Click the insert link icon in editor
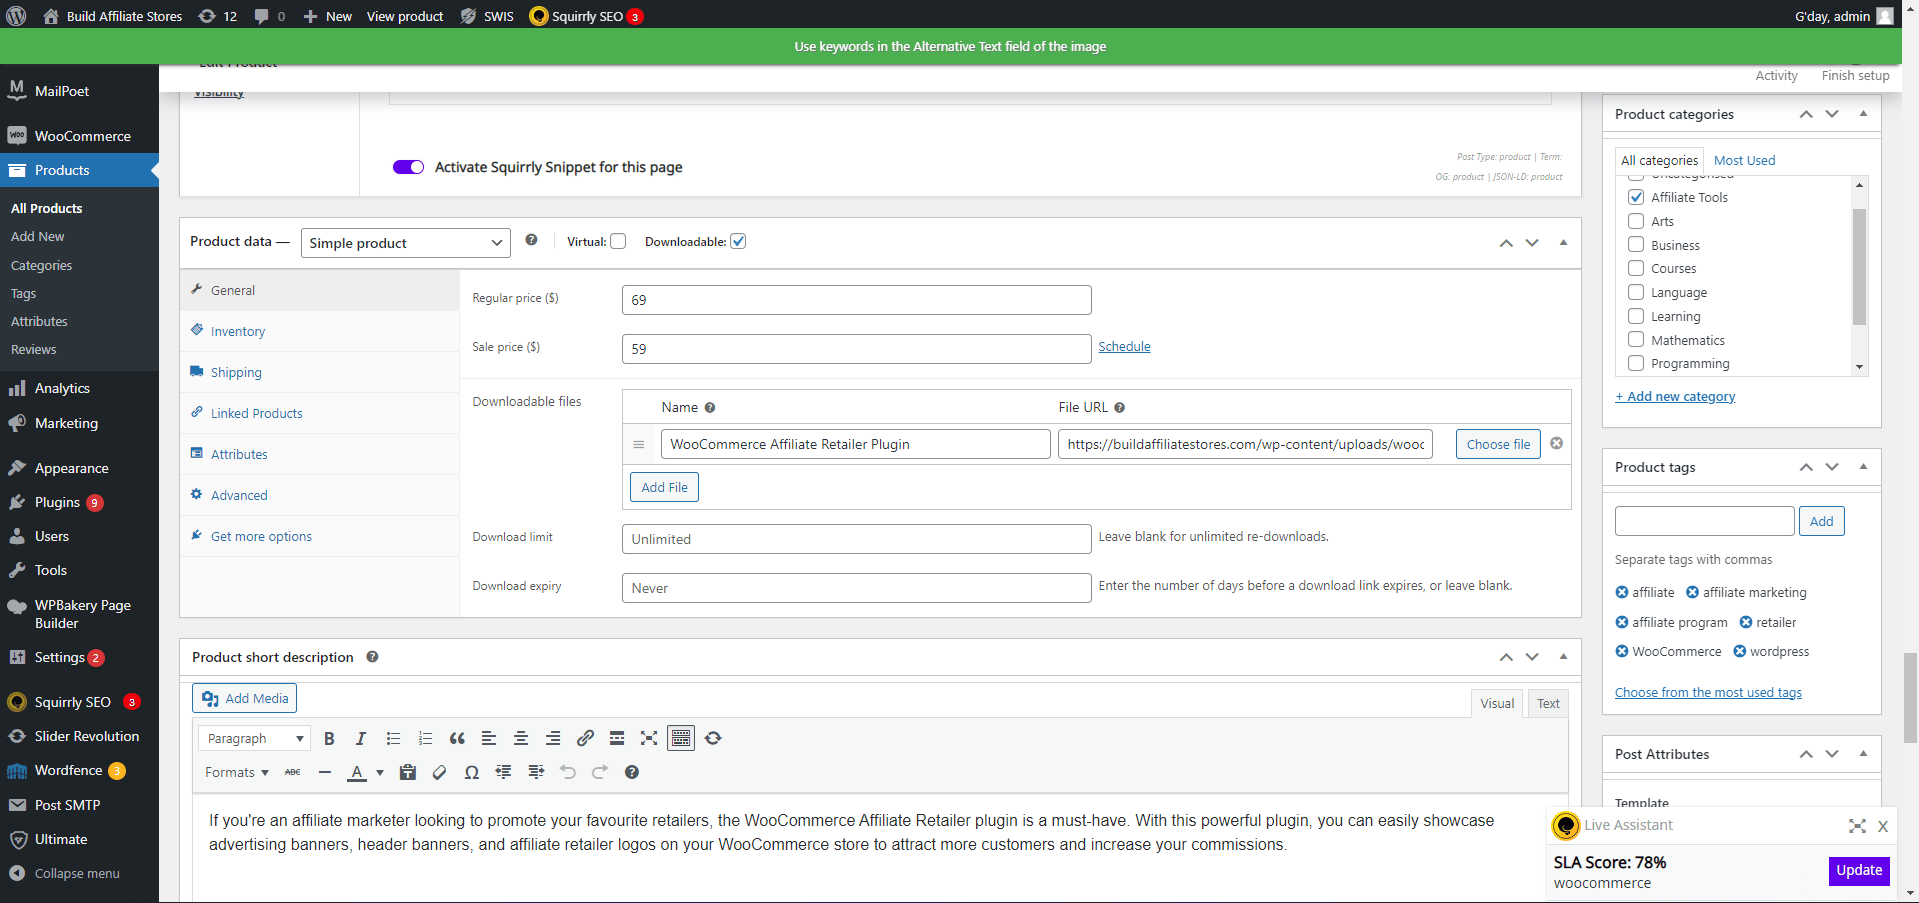The image size is (1919, 903). pos(585,739)
